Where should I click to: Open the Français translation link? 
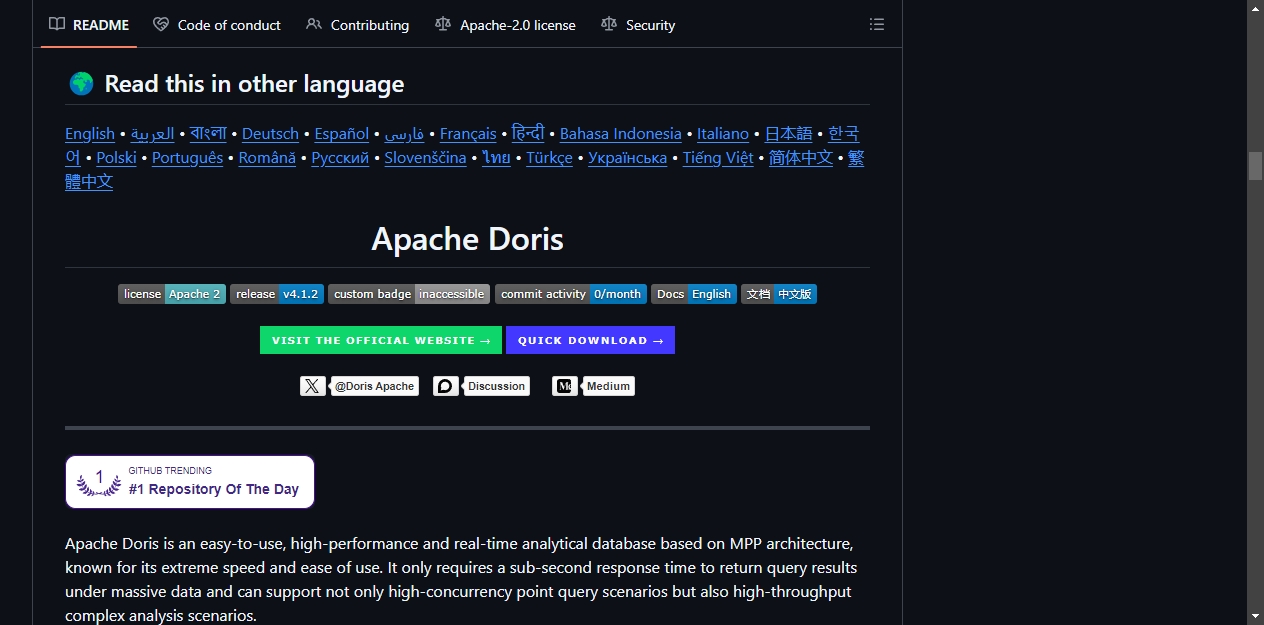click(x=468, y=134)
